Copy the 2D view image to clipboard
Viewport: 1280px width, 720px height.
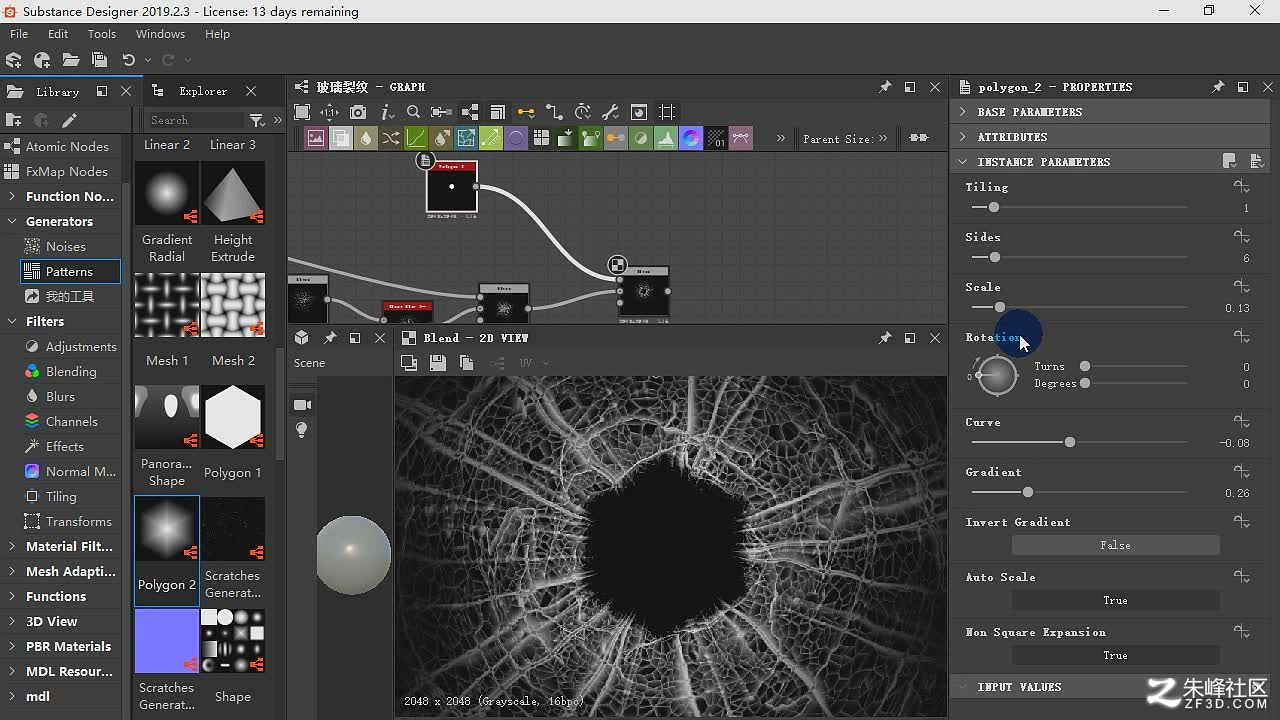[x=466, y=363]
